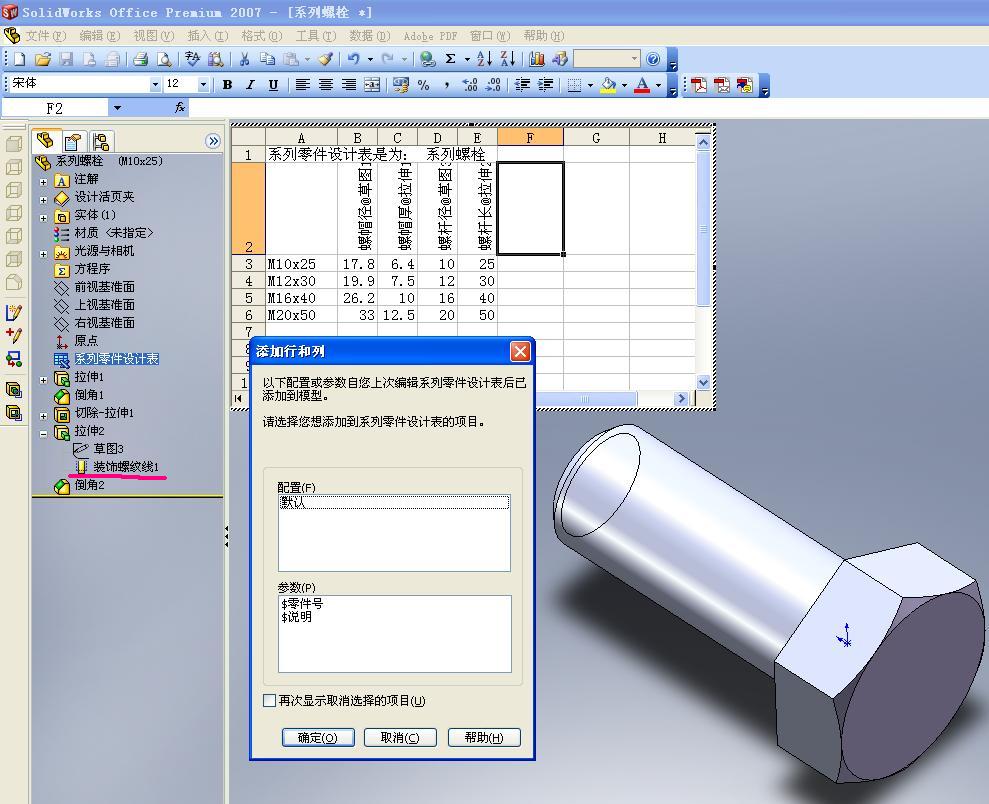Click the AutoSum sigma icon
The height and width of the screenshot is (804, 989).
[450, 59]
